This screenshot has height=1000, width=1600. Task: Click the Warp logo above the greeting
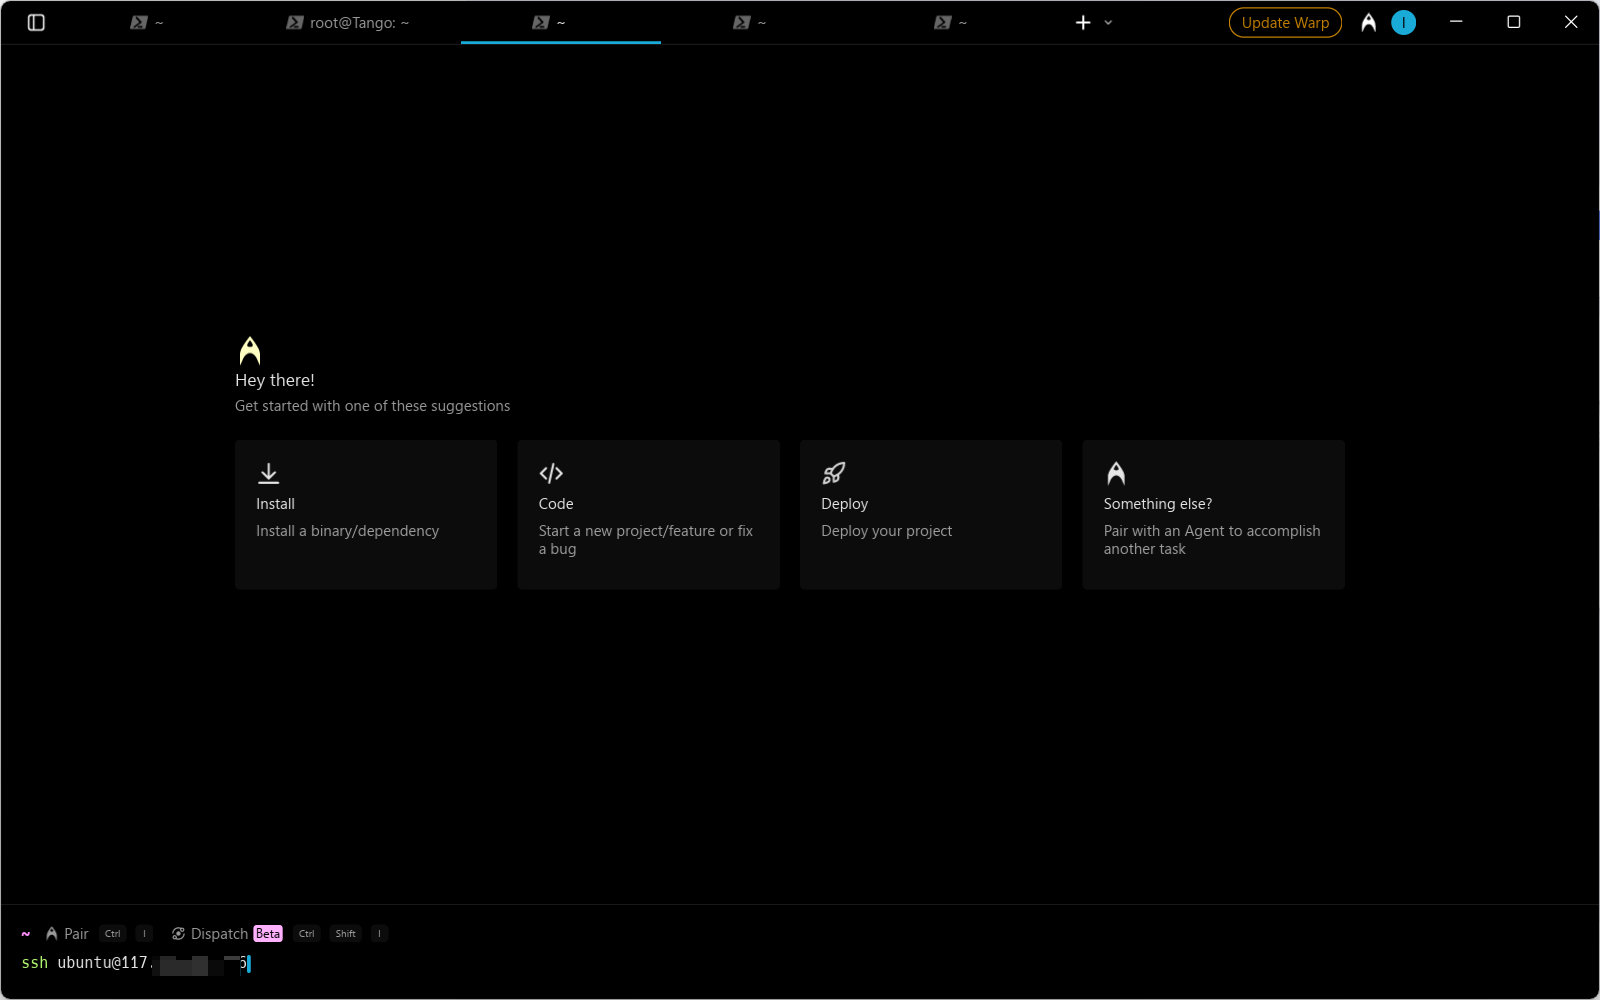pyautogui.click(x=250, y=351)
